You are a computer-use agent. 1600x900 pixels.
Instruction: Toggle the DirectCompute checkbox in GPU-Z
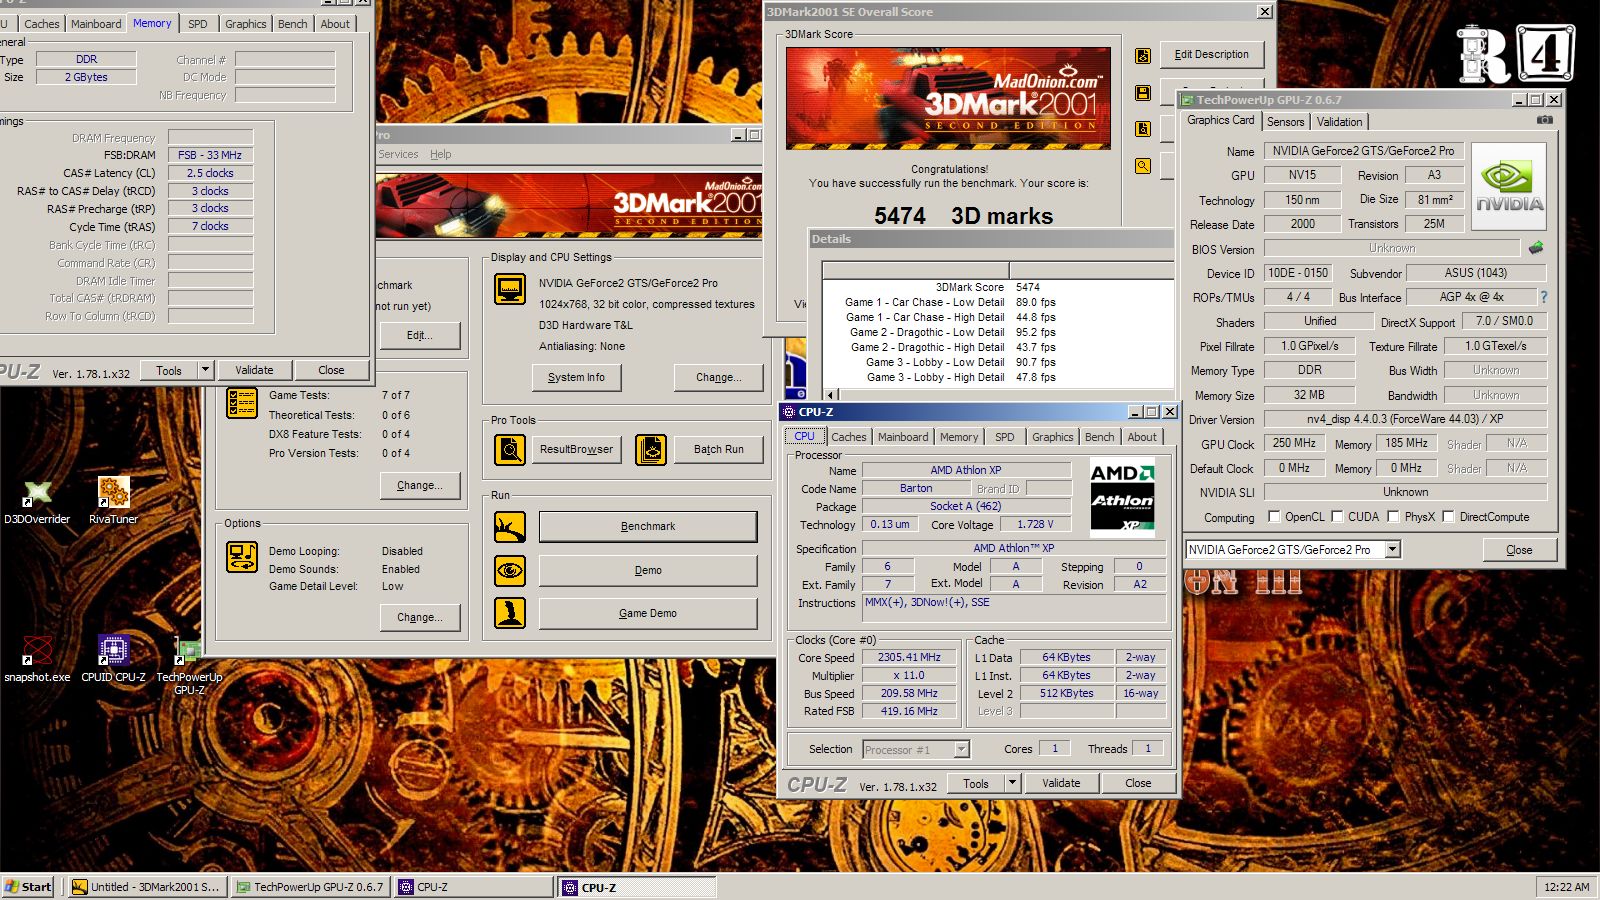click(1448, 517)
